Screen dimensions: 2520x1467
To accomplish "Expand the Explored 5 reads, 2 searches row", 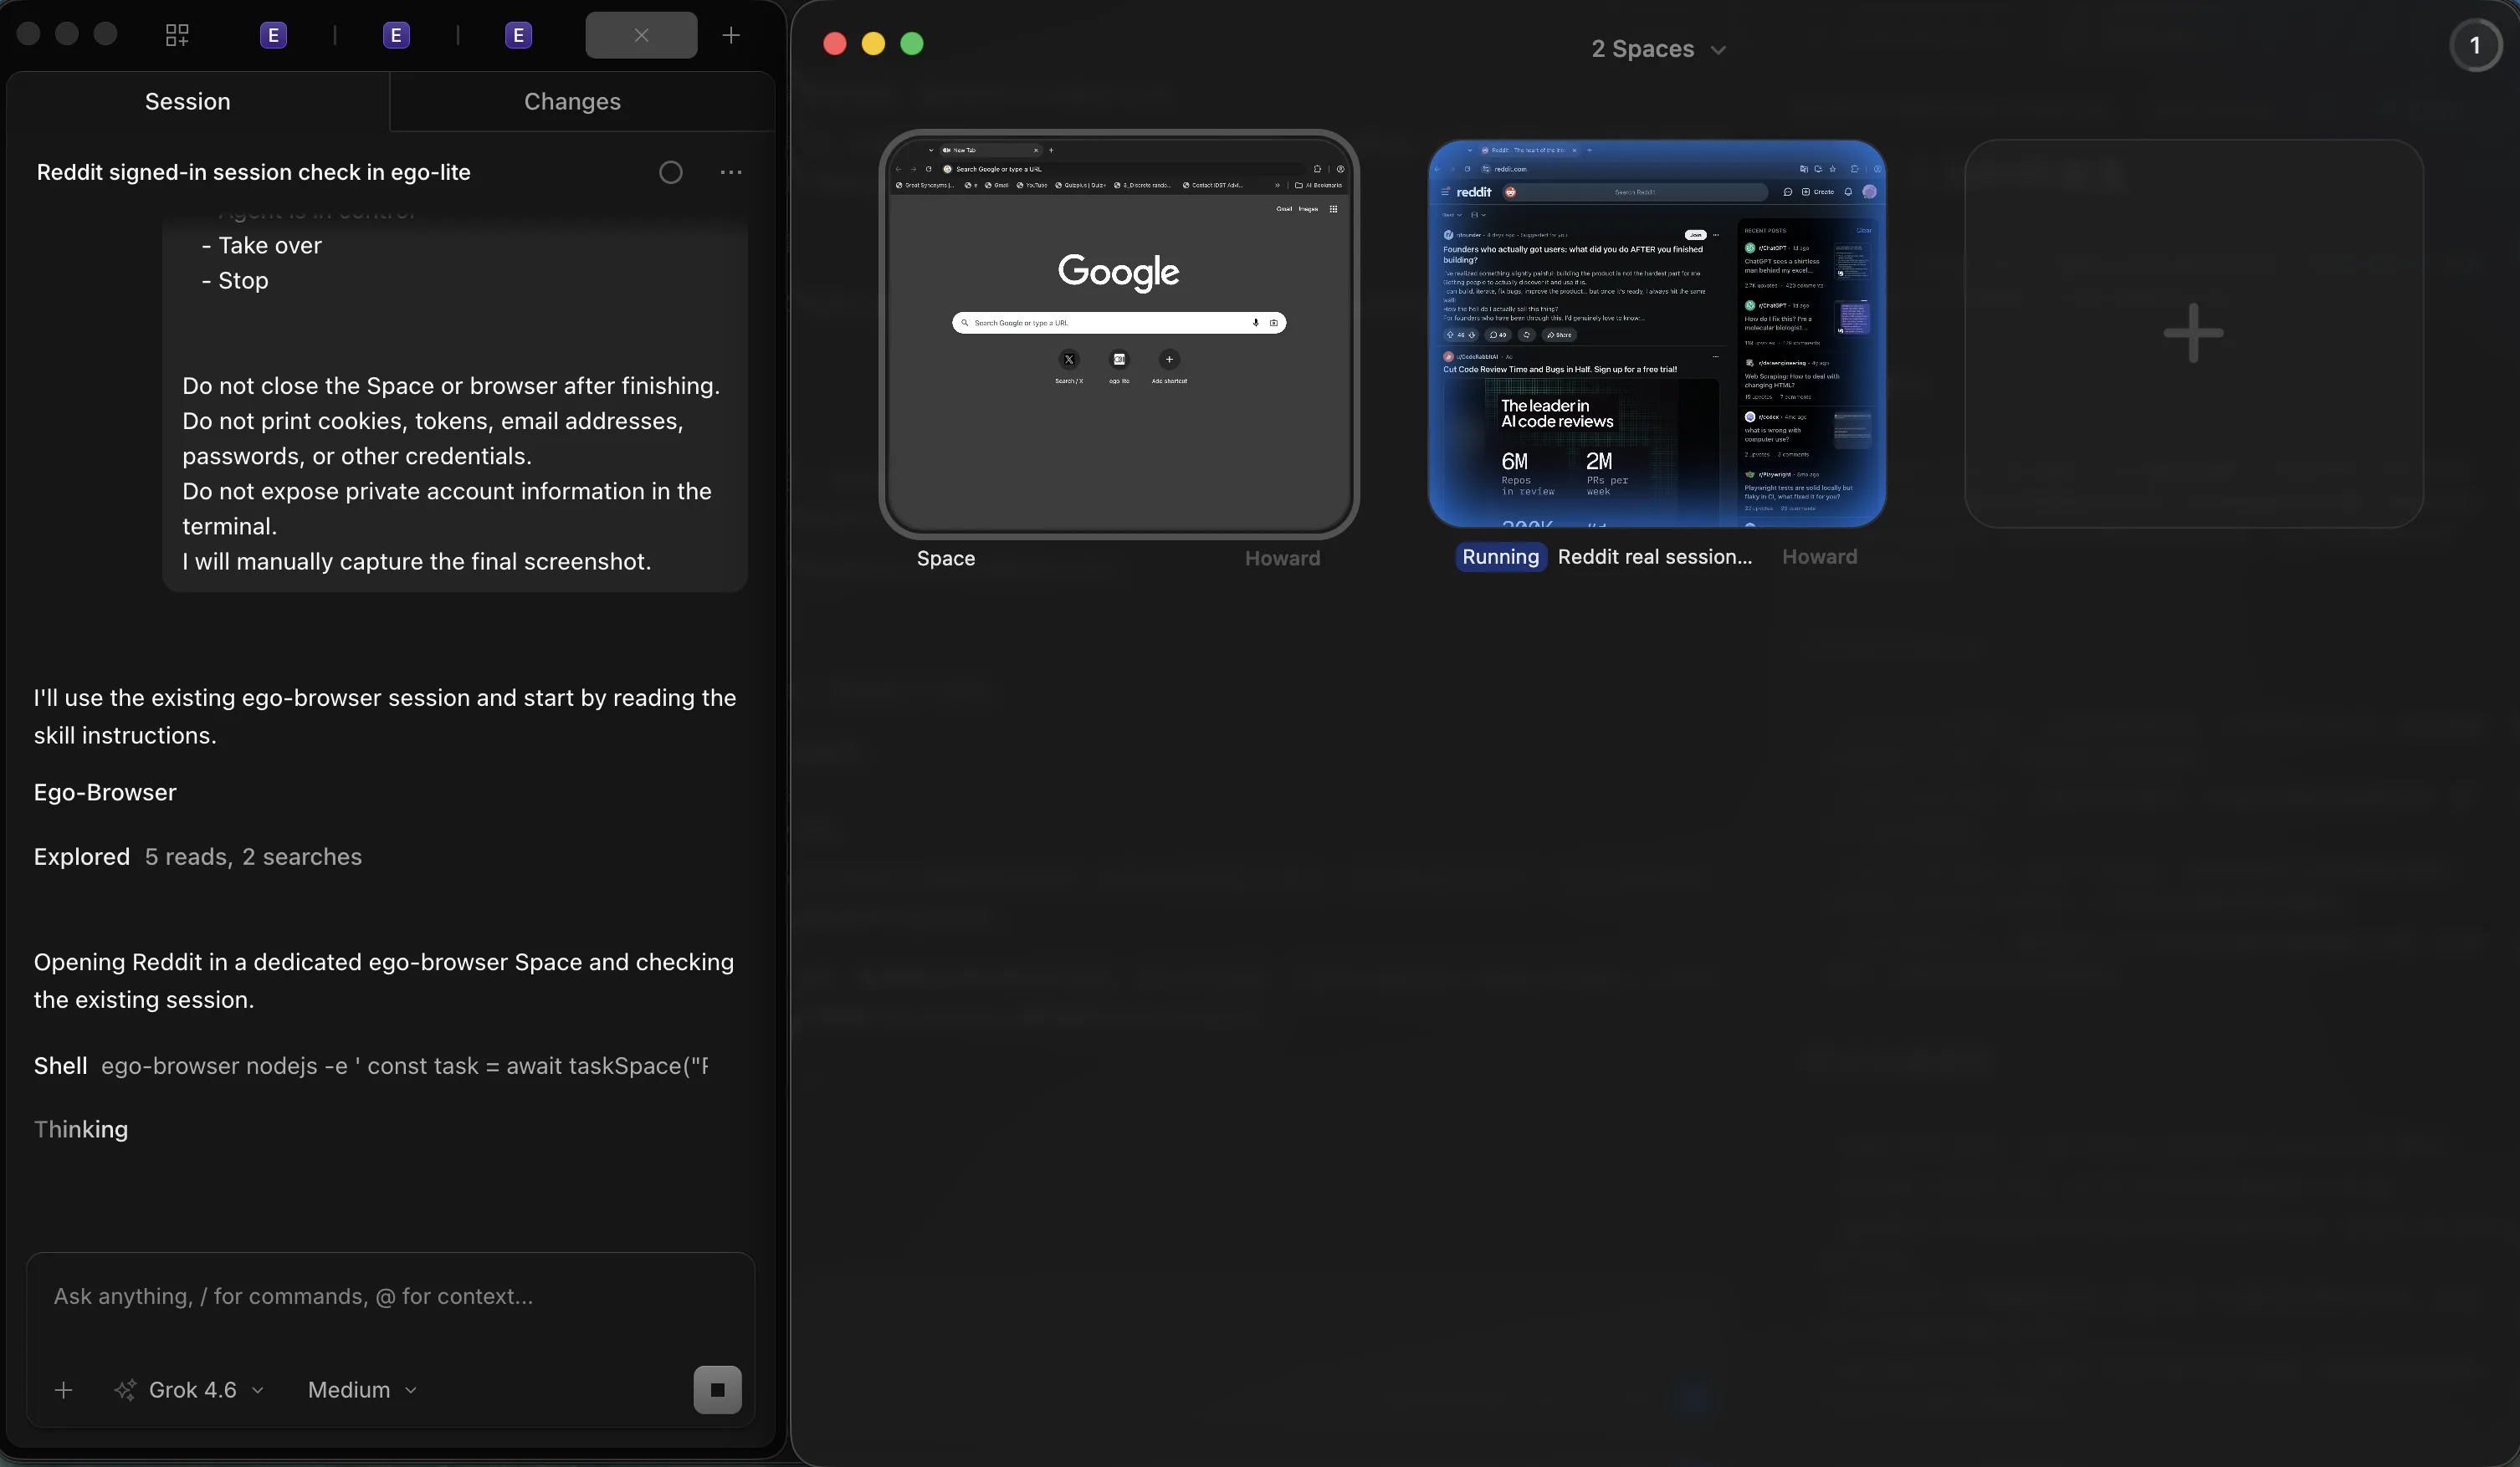I will [x=198, y=857].
